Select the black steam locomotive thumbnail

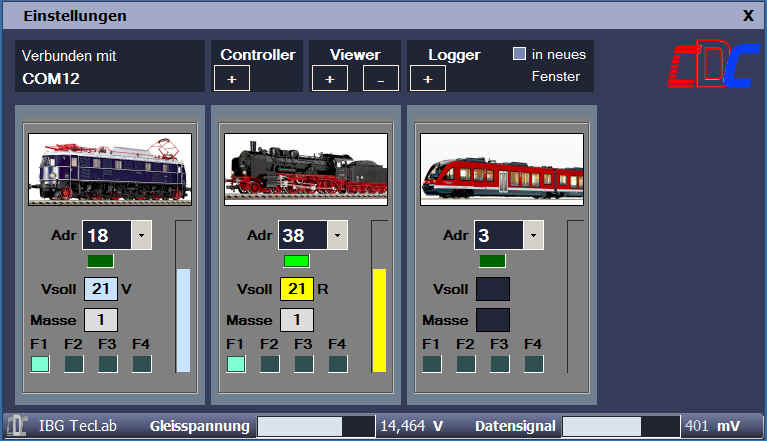[x=306, y=169]
